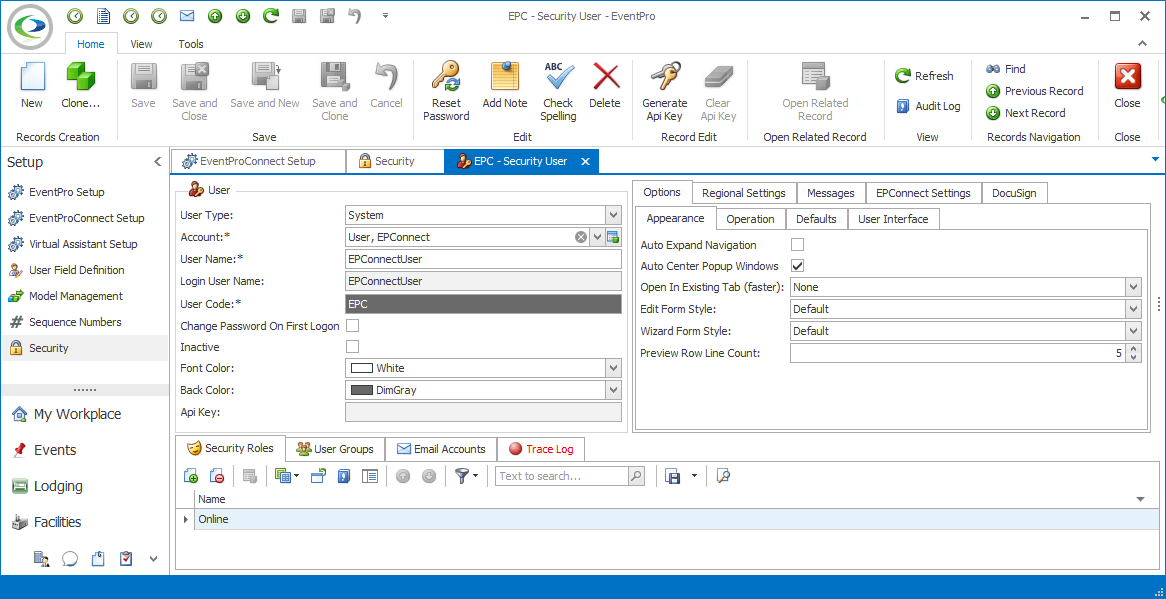Click the Add Note icon
This screenshot has height=599, width=1166.
click(505, 77)
